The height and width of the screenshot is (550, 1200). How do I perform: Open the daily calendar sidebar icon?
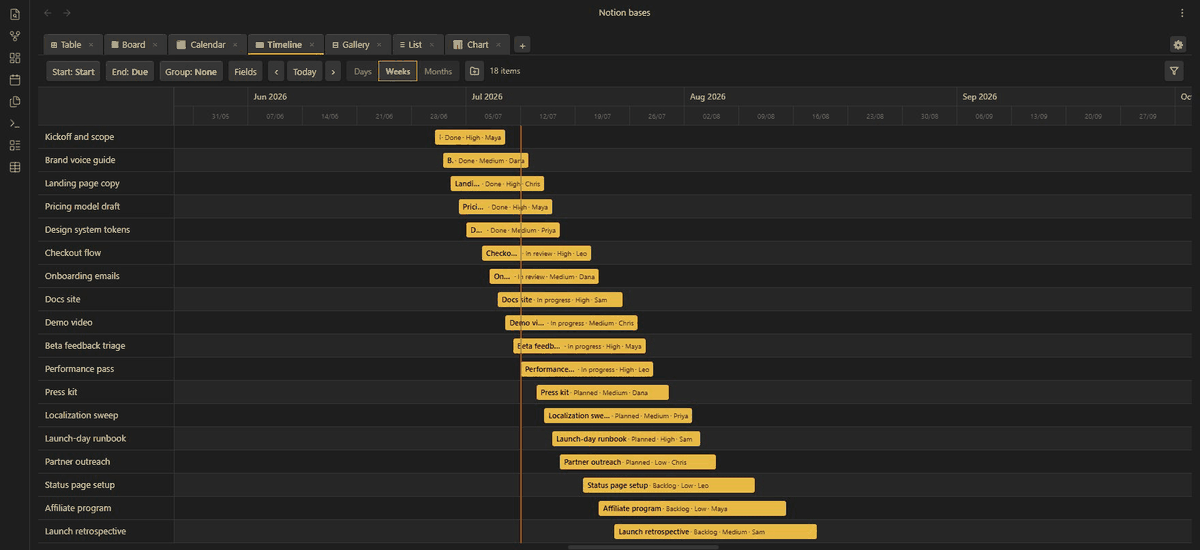[x=14, y=79]
